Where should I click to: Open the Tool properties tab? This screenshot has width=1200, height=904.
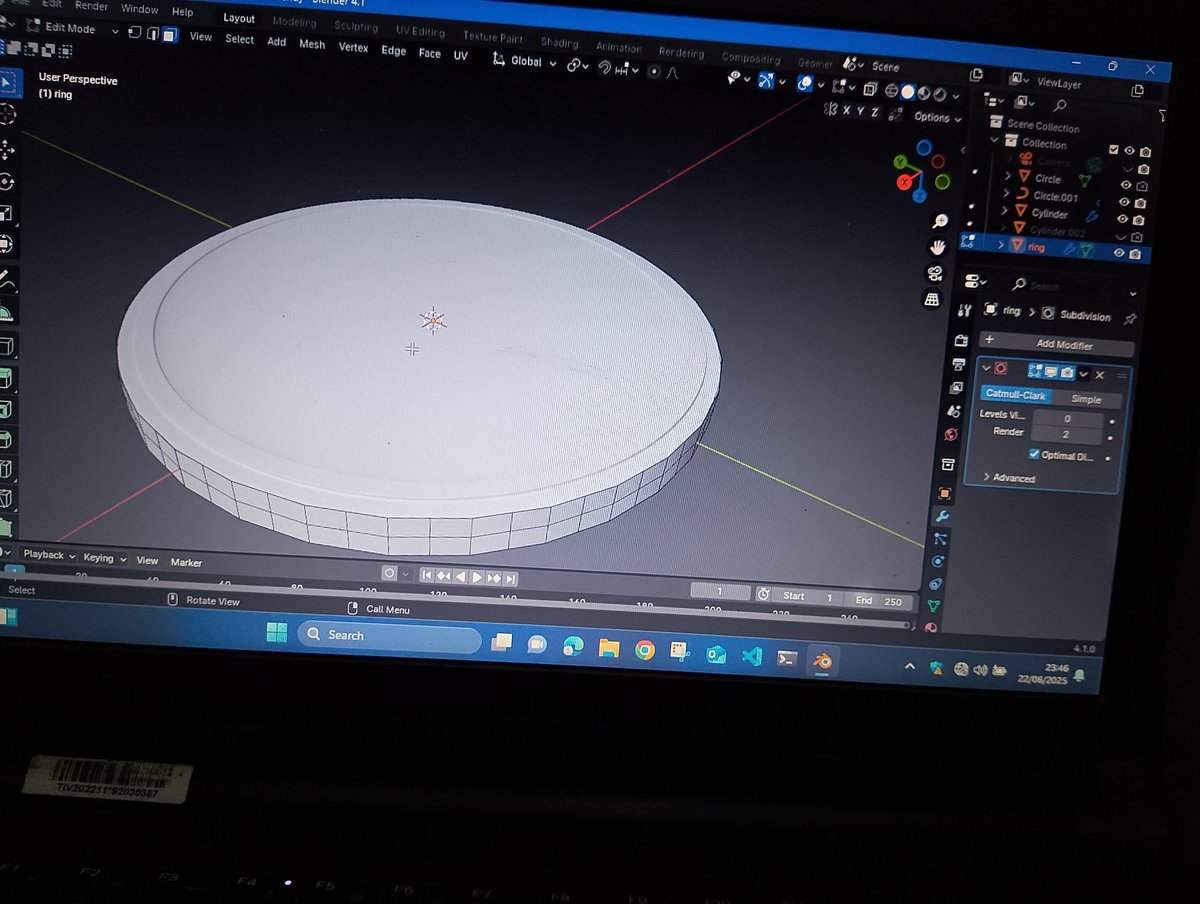[964, 311]
